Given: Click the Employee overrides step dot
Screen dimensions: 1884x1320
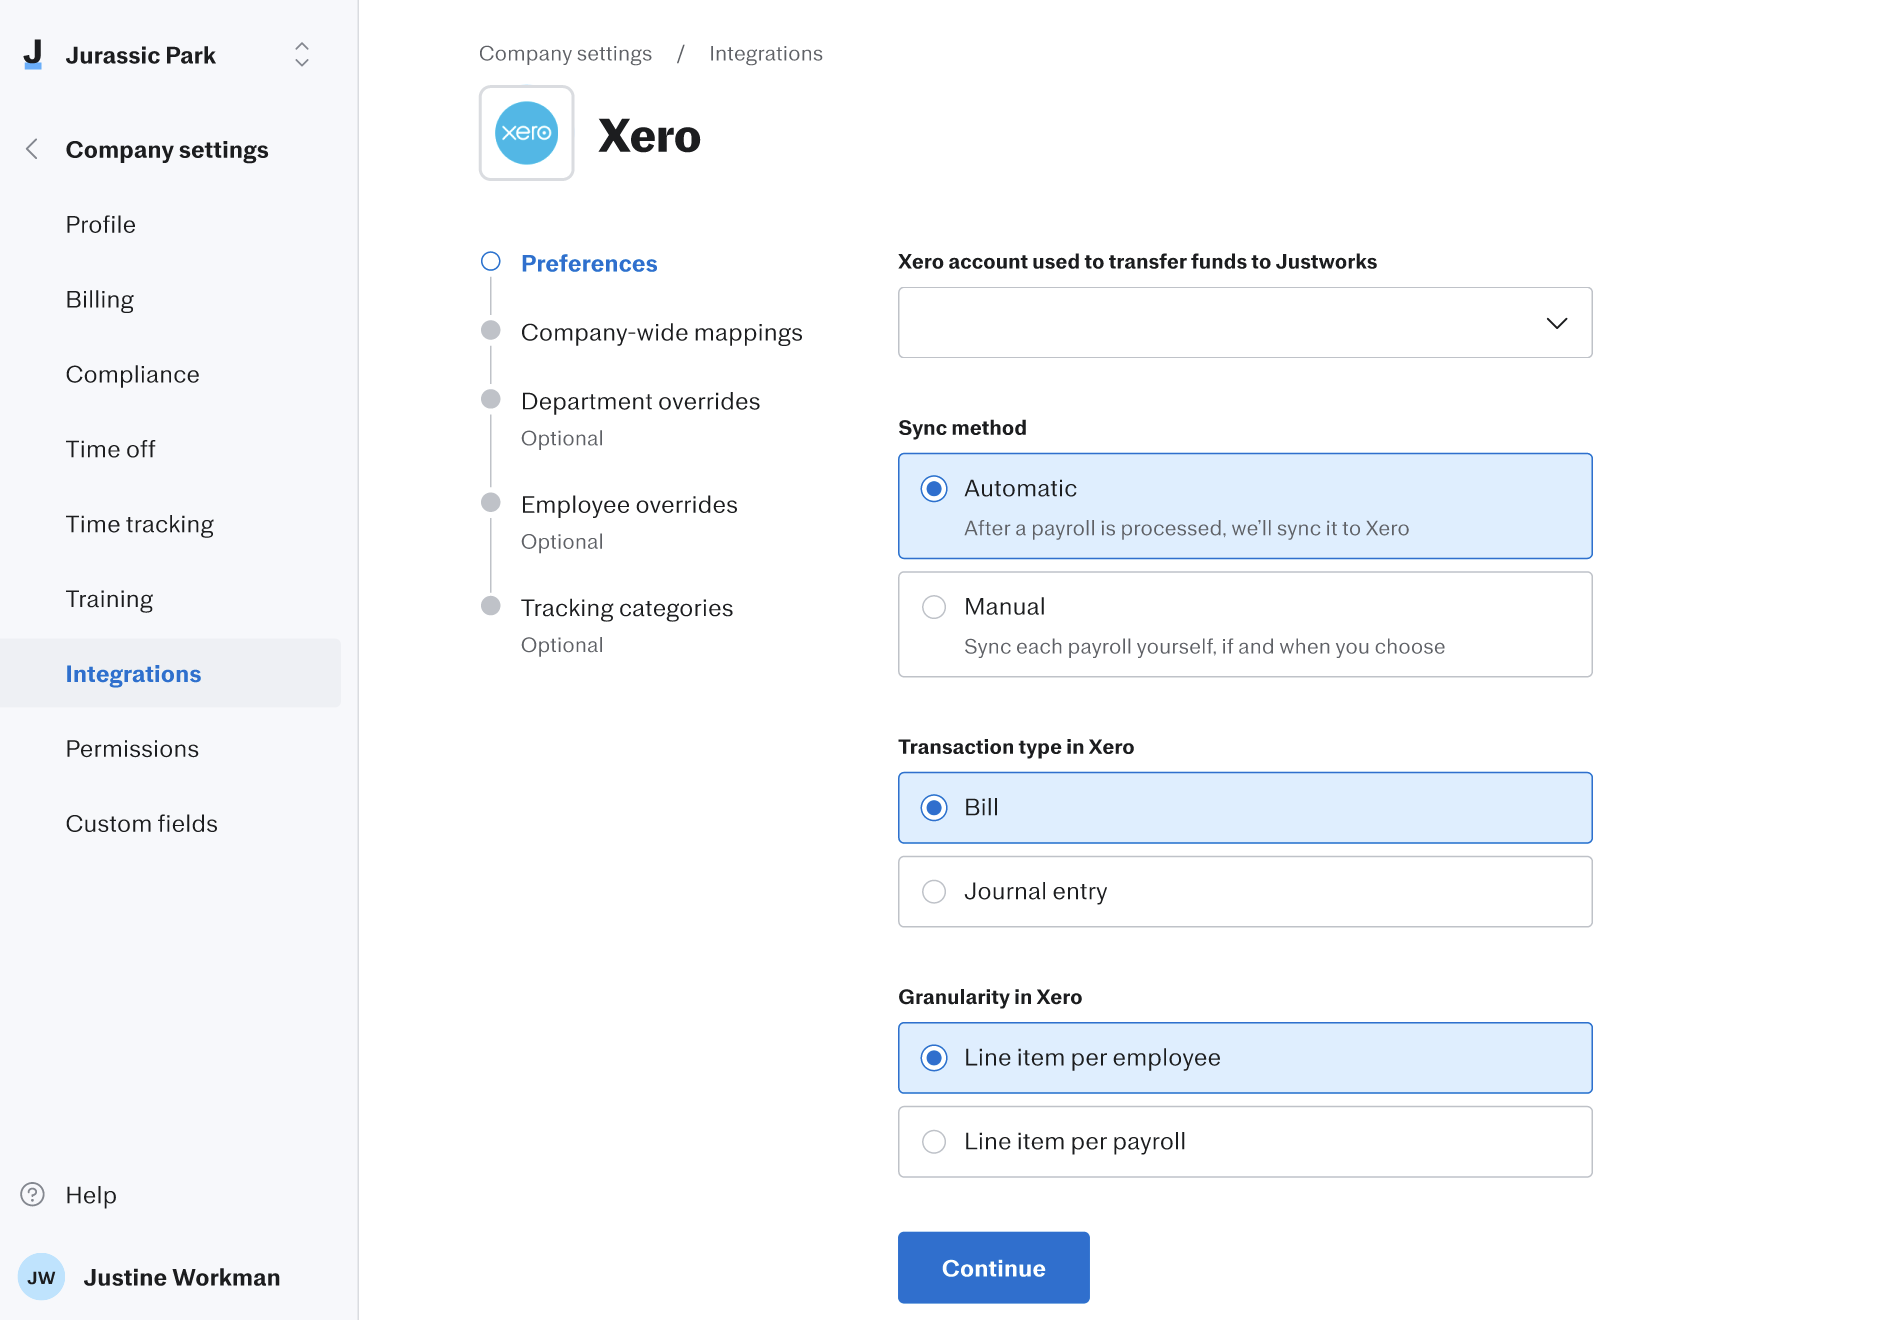Looking at the screenshot, I should [491, 502].
